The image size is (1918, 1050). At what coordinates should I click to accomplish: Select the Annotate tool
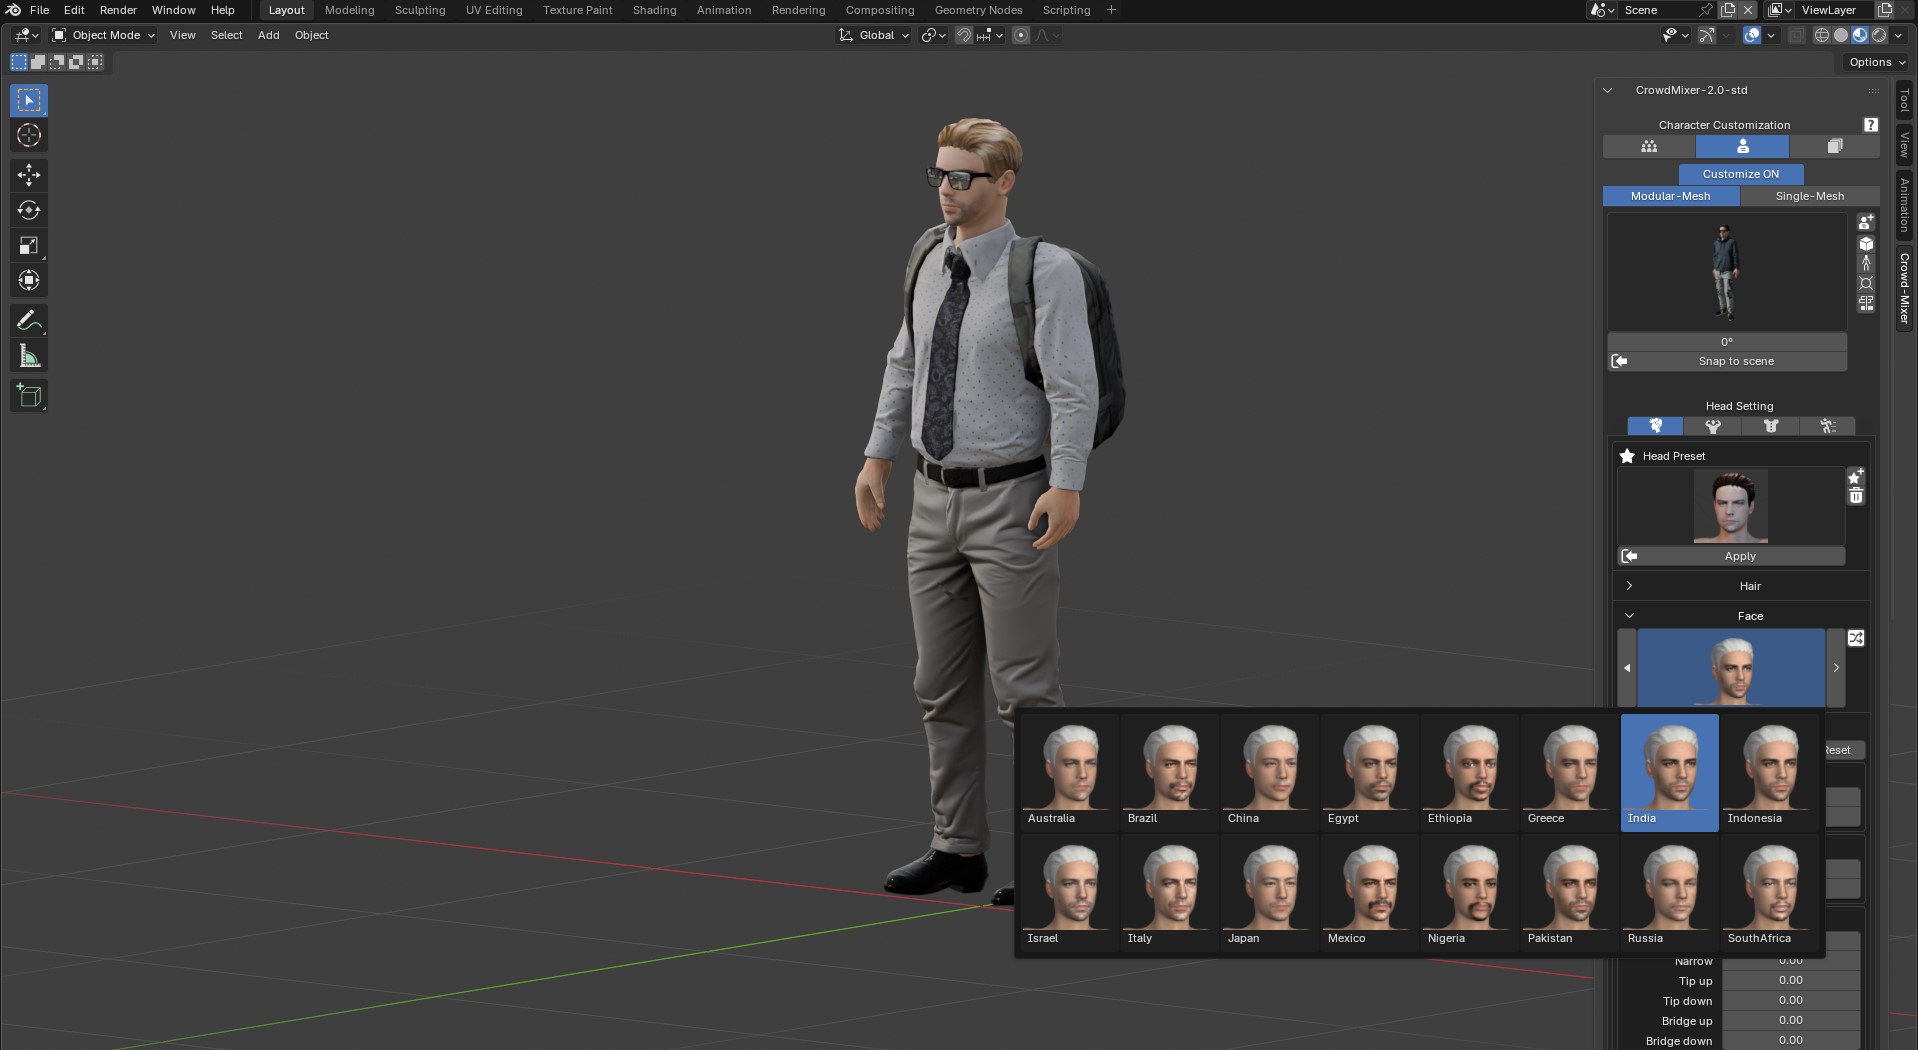[29, 321]
